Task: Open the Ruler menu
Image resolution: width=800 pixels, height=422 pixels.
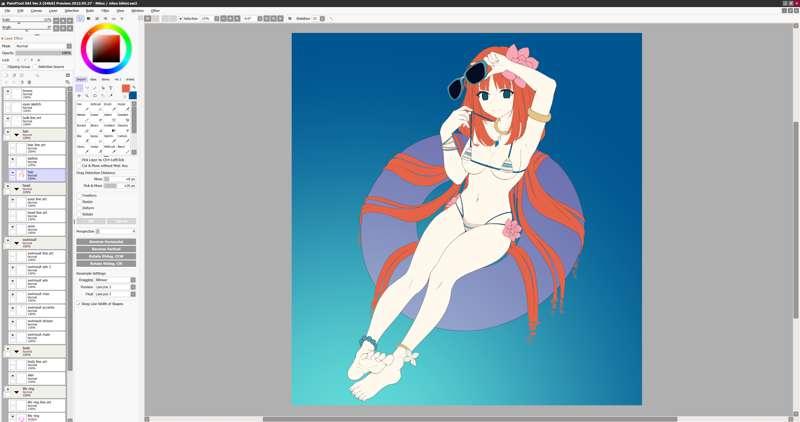Action: tap(90, 10)
